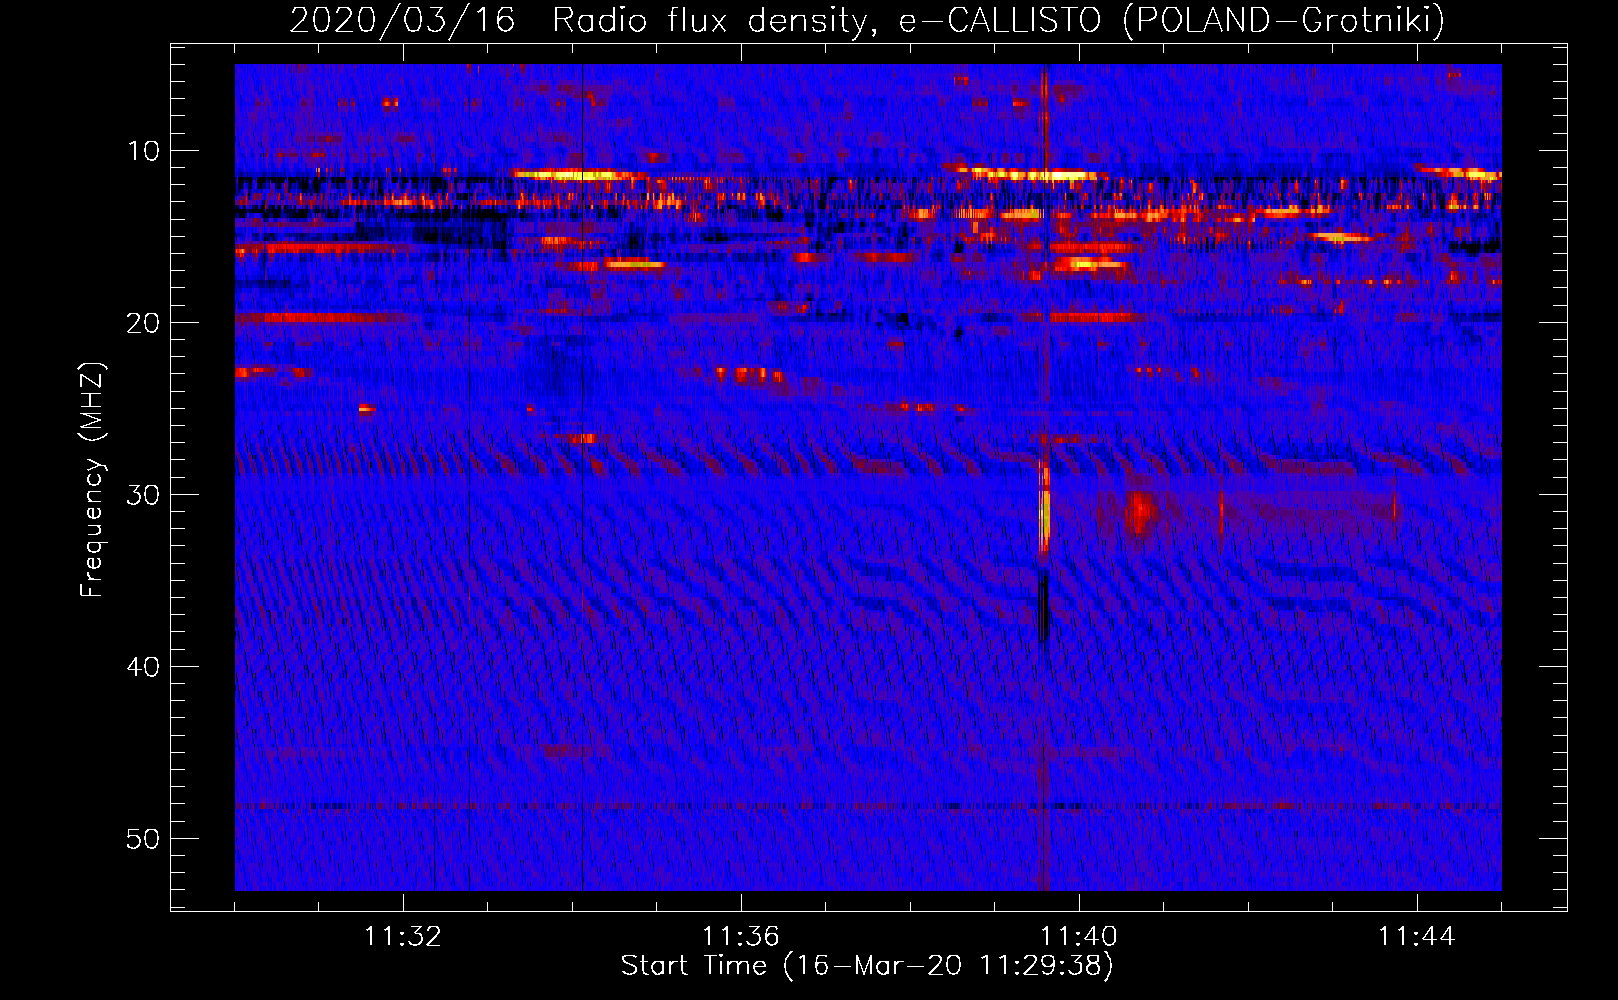Click the 'Frequency (MHZ)' axis label

pyautogui.click(x=92, y=480)
